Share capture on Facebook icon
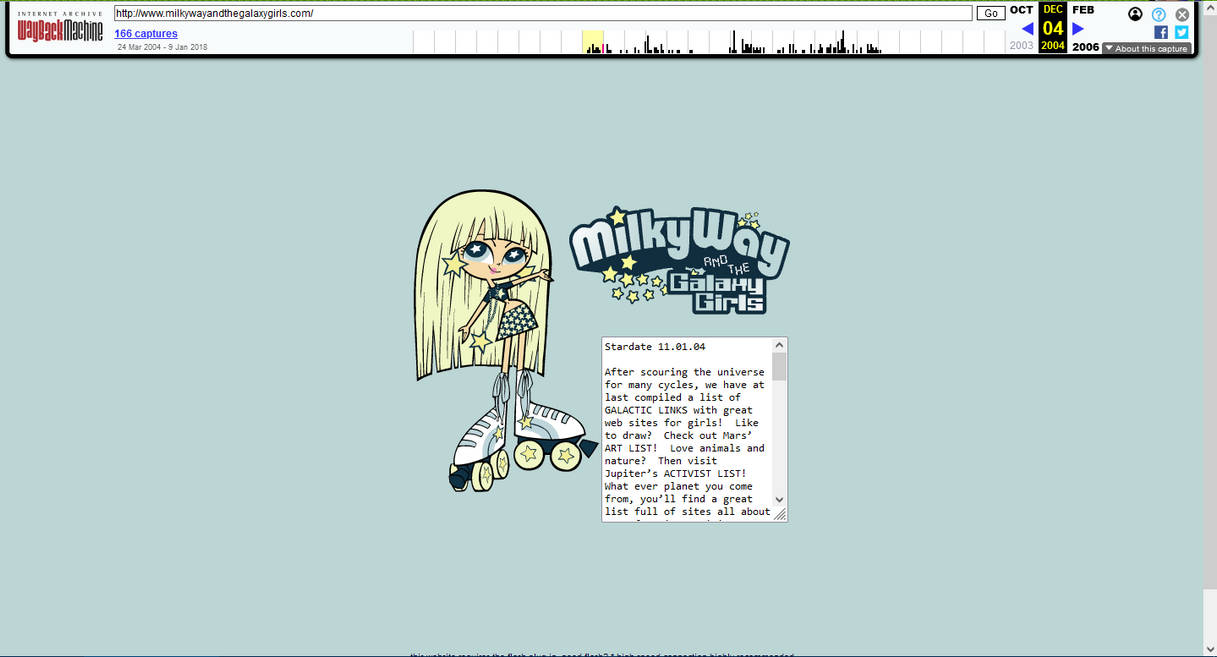The width and height of the screenshot is (1217, 657). [1161, 32]
